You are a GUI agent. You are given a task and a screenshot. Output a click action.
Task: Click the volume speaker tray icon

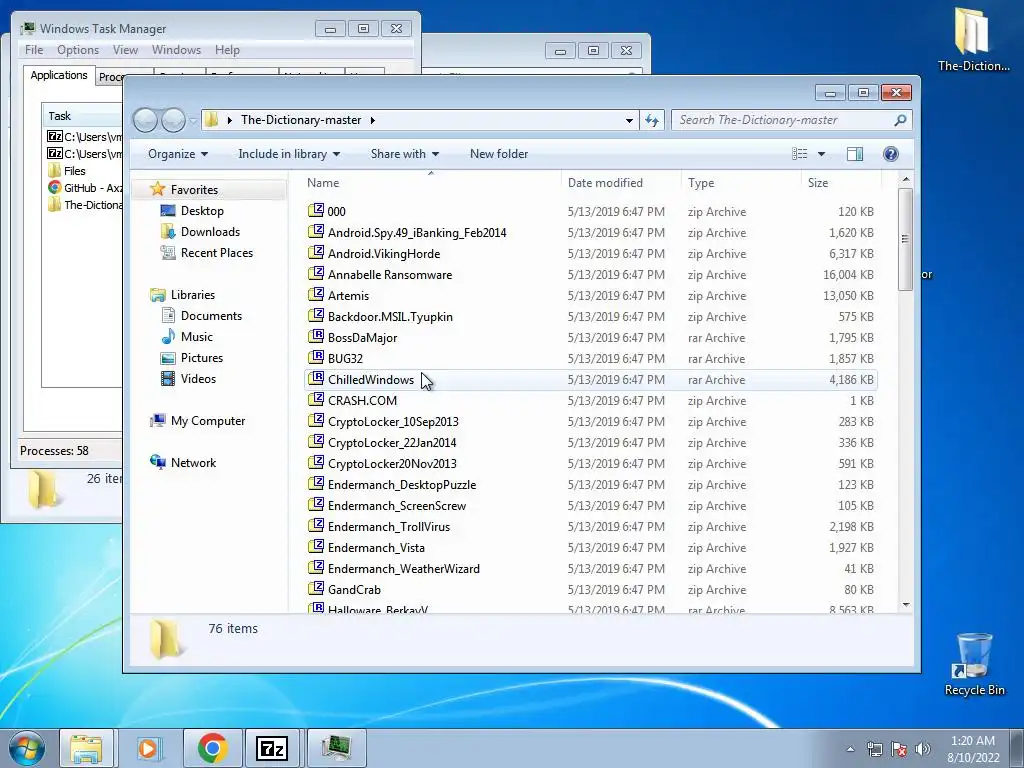click(x=922, y=749)
